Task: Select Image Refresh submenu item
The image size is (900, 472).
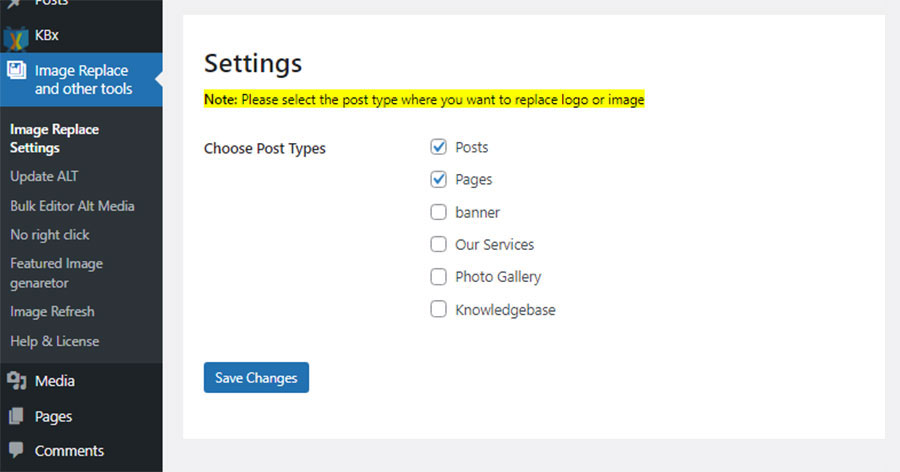Action: (x=52, y=311)
